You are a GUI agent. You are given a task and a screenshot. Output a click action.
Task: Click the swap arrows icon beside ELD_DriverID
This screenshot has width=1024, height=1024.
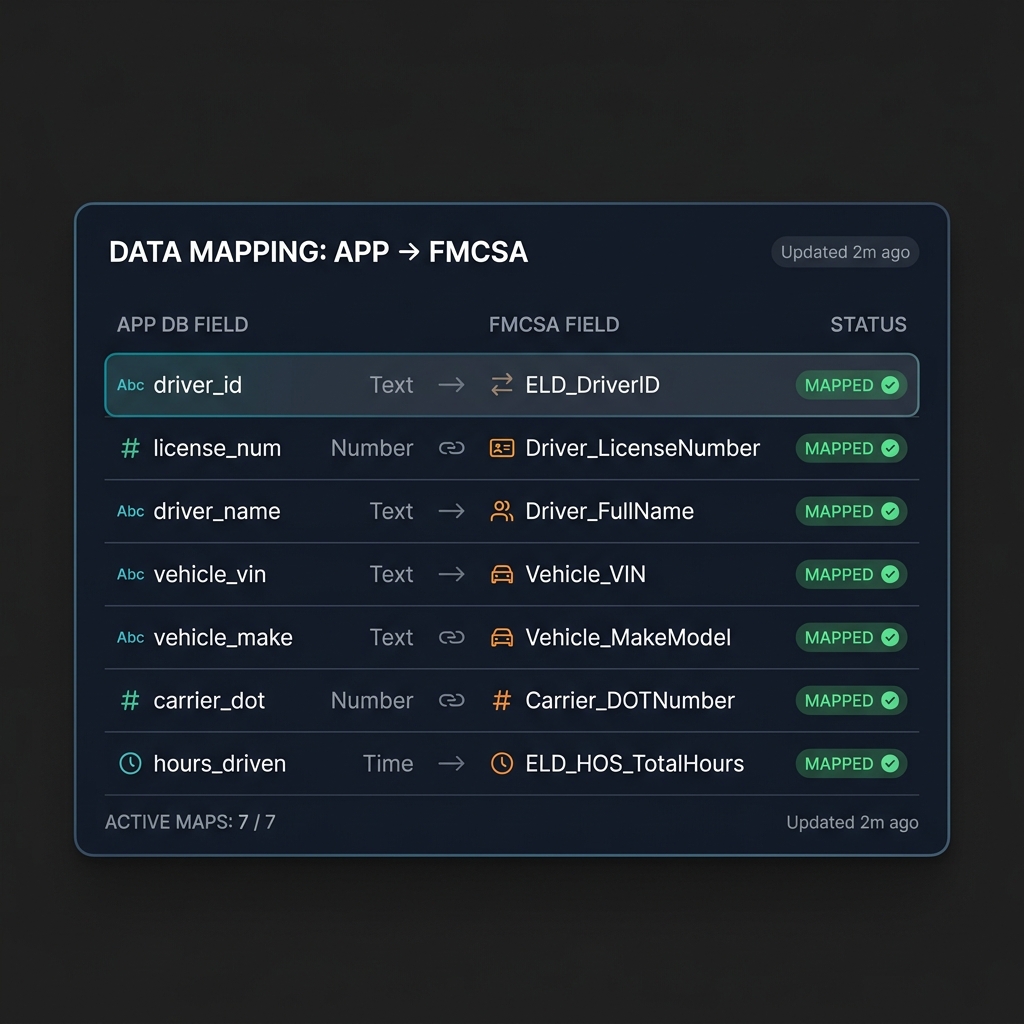pyautogui.click(x=502, y=385)
